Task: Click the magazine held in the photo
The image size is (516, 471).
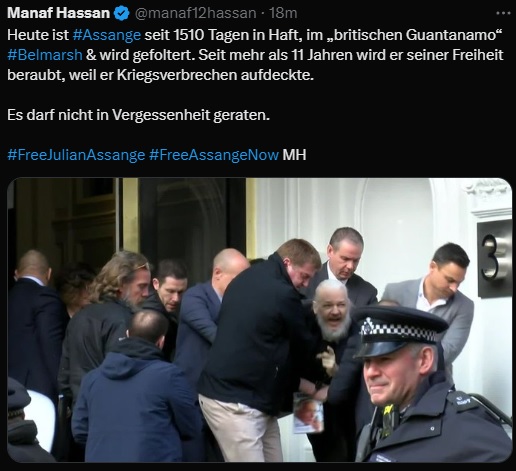Action: click(308, 413)
